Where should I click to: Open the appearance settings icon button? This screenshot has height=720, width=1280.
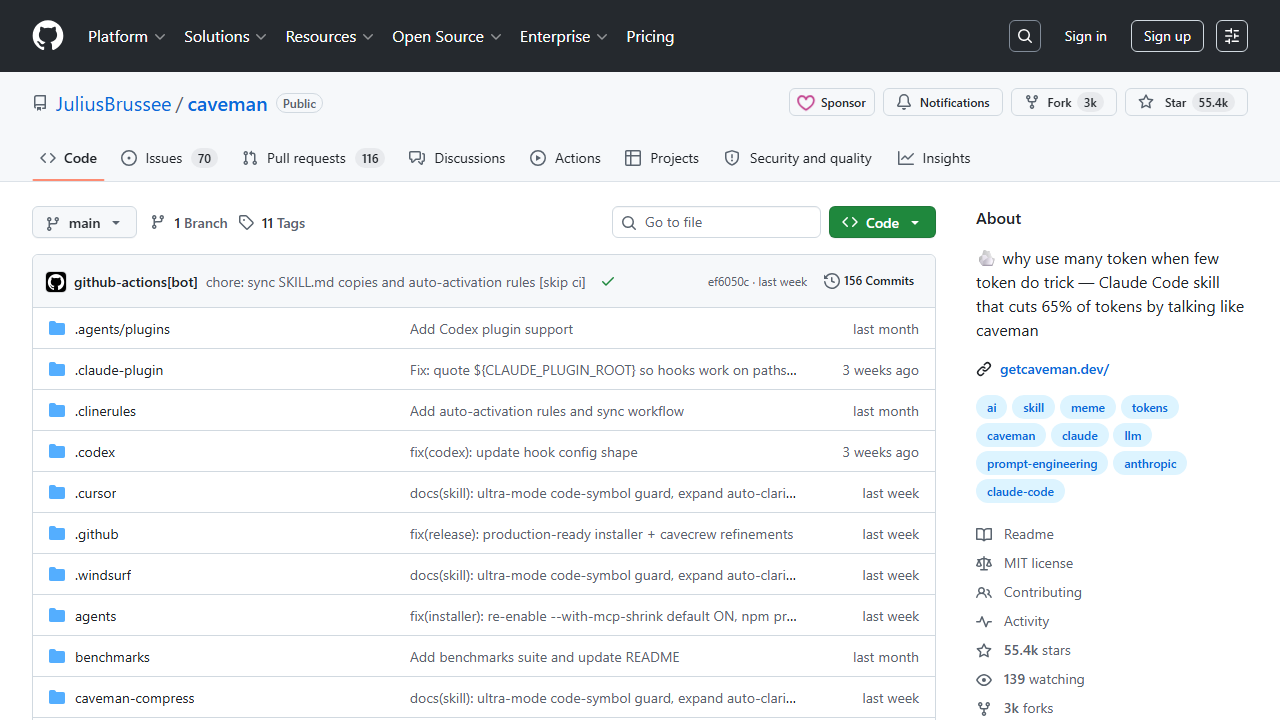[x=1232, y=36]
